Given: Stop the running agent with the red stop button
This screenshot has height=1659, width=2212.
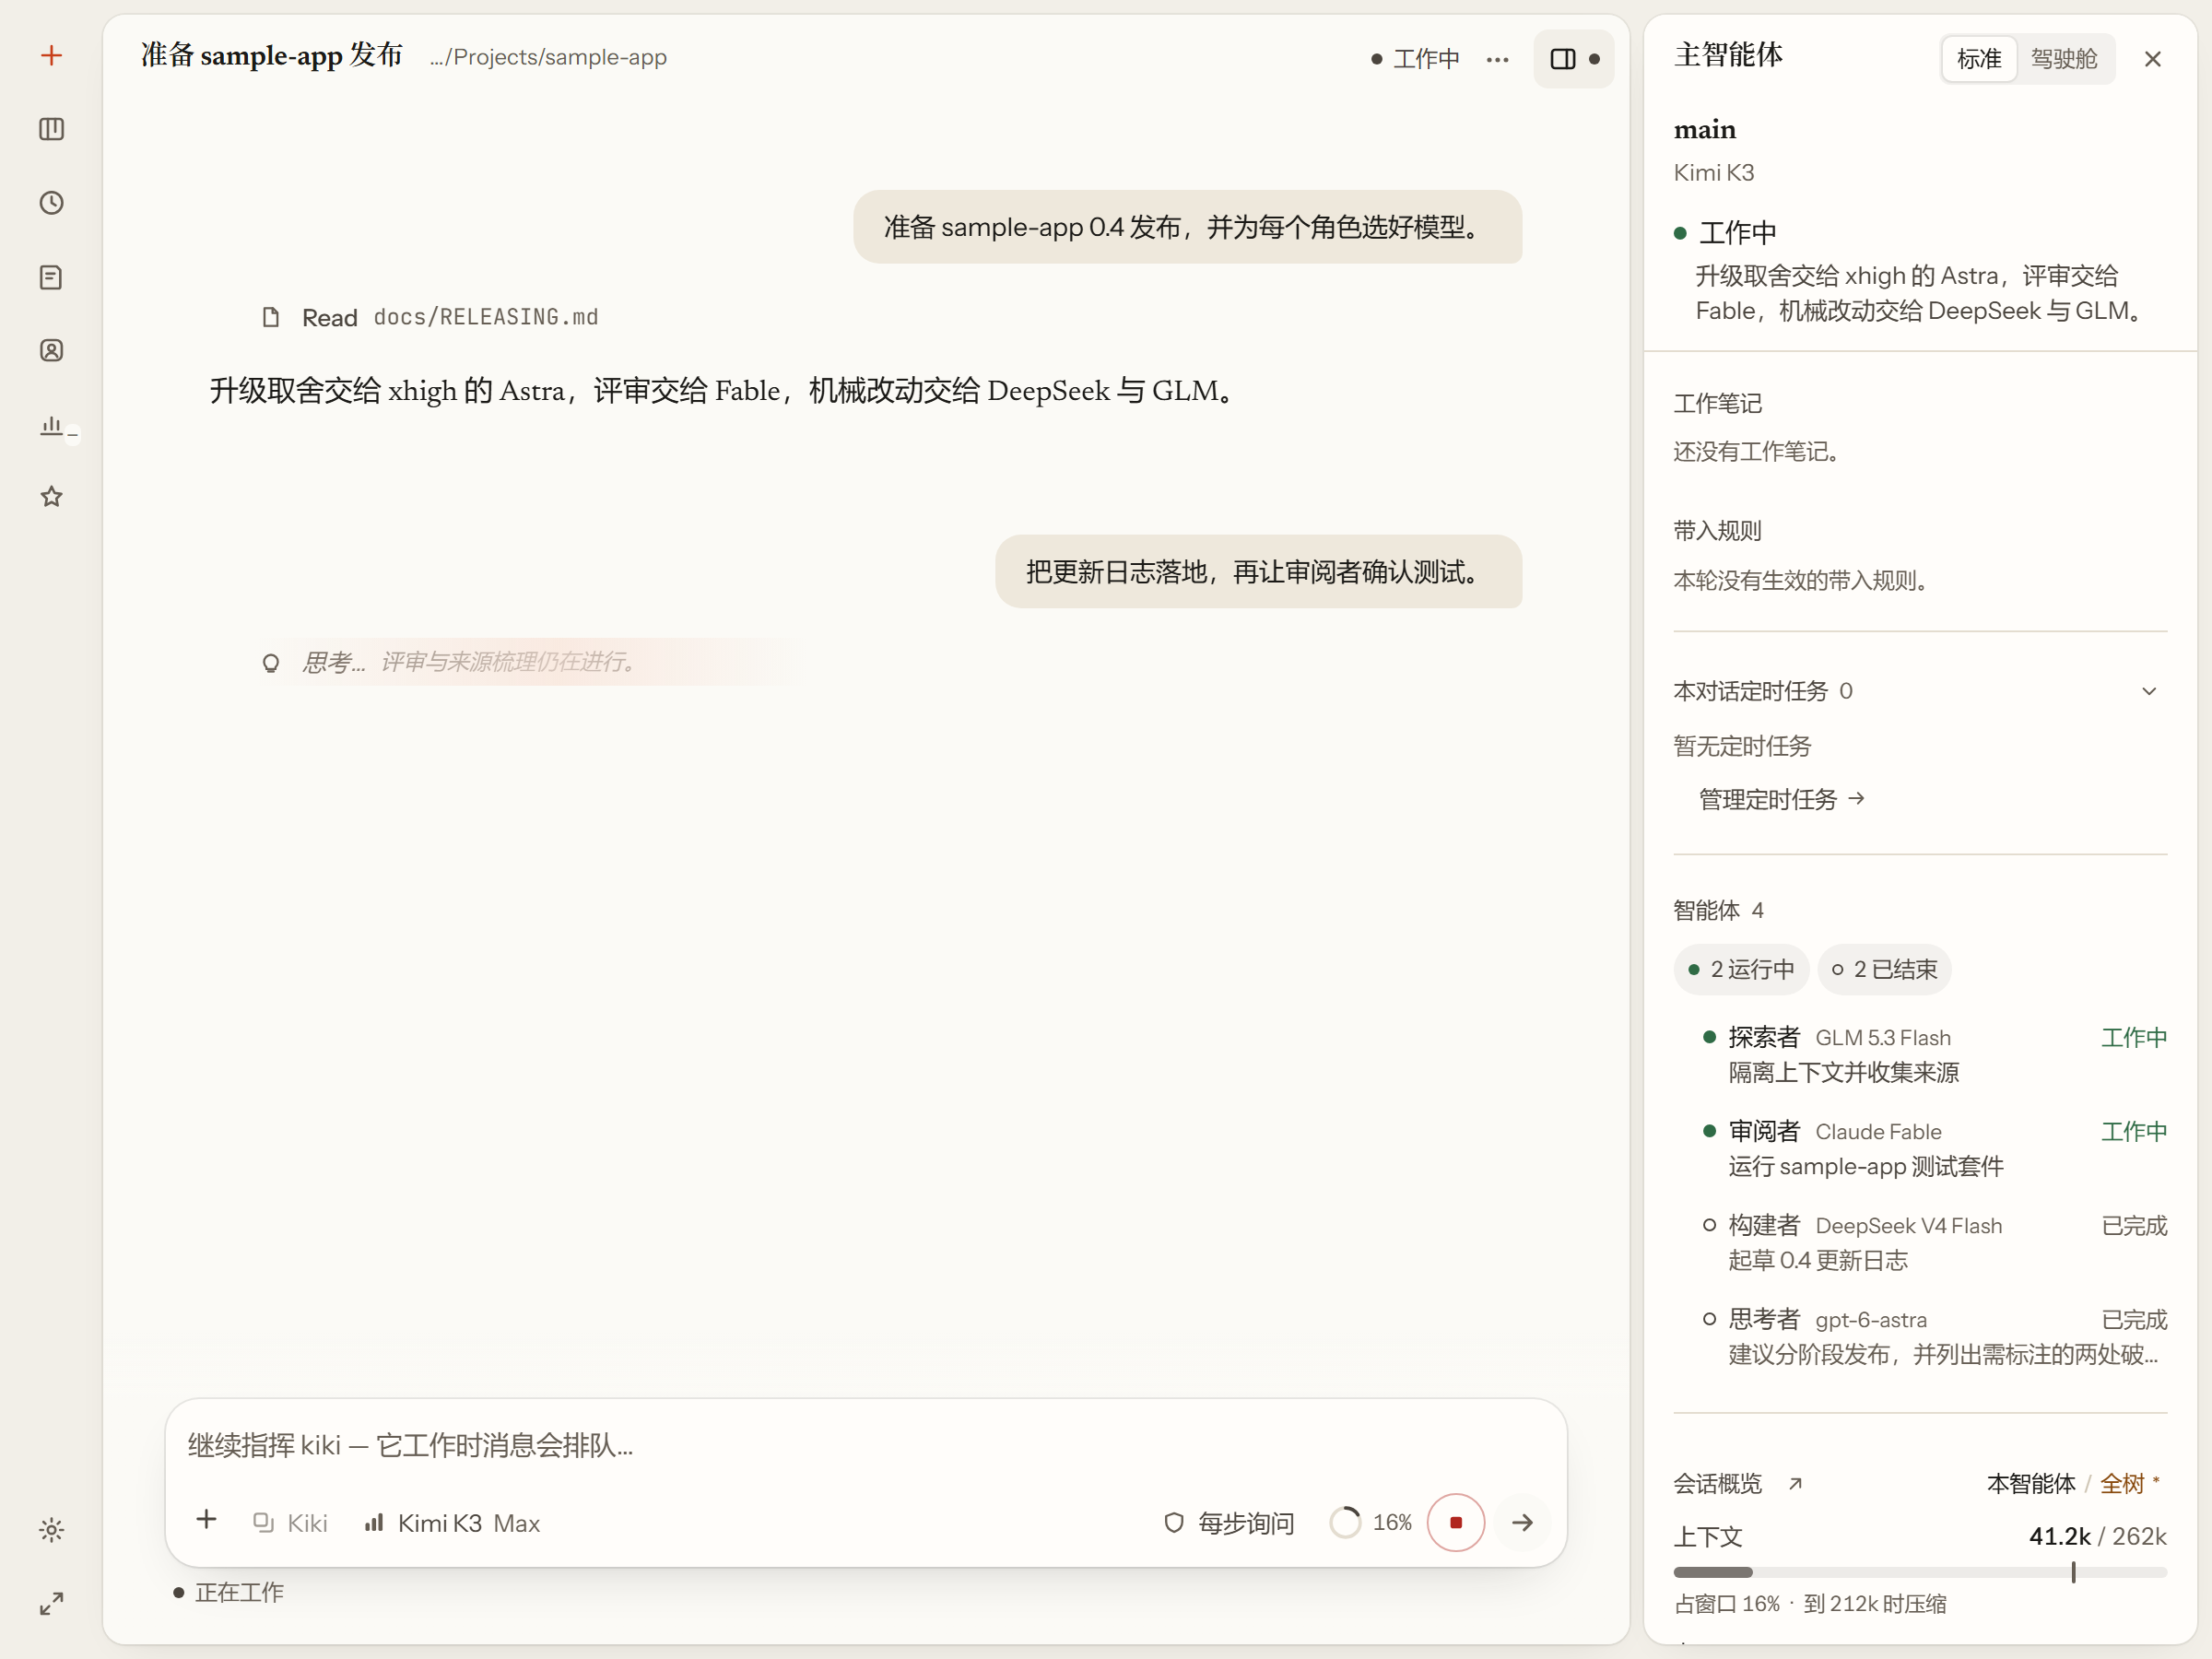Looking at the screenshot, I should click(1455, 1523).
